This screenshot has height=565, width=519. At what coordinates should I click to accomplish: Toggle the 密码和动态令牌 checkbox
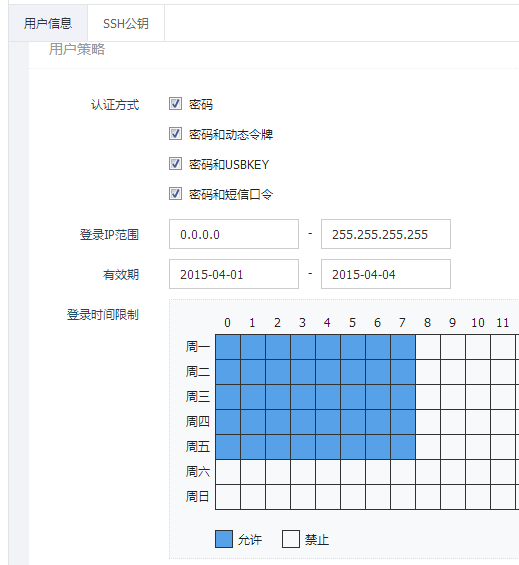point(175,134)
